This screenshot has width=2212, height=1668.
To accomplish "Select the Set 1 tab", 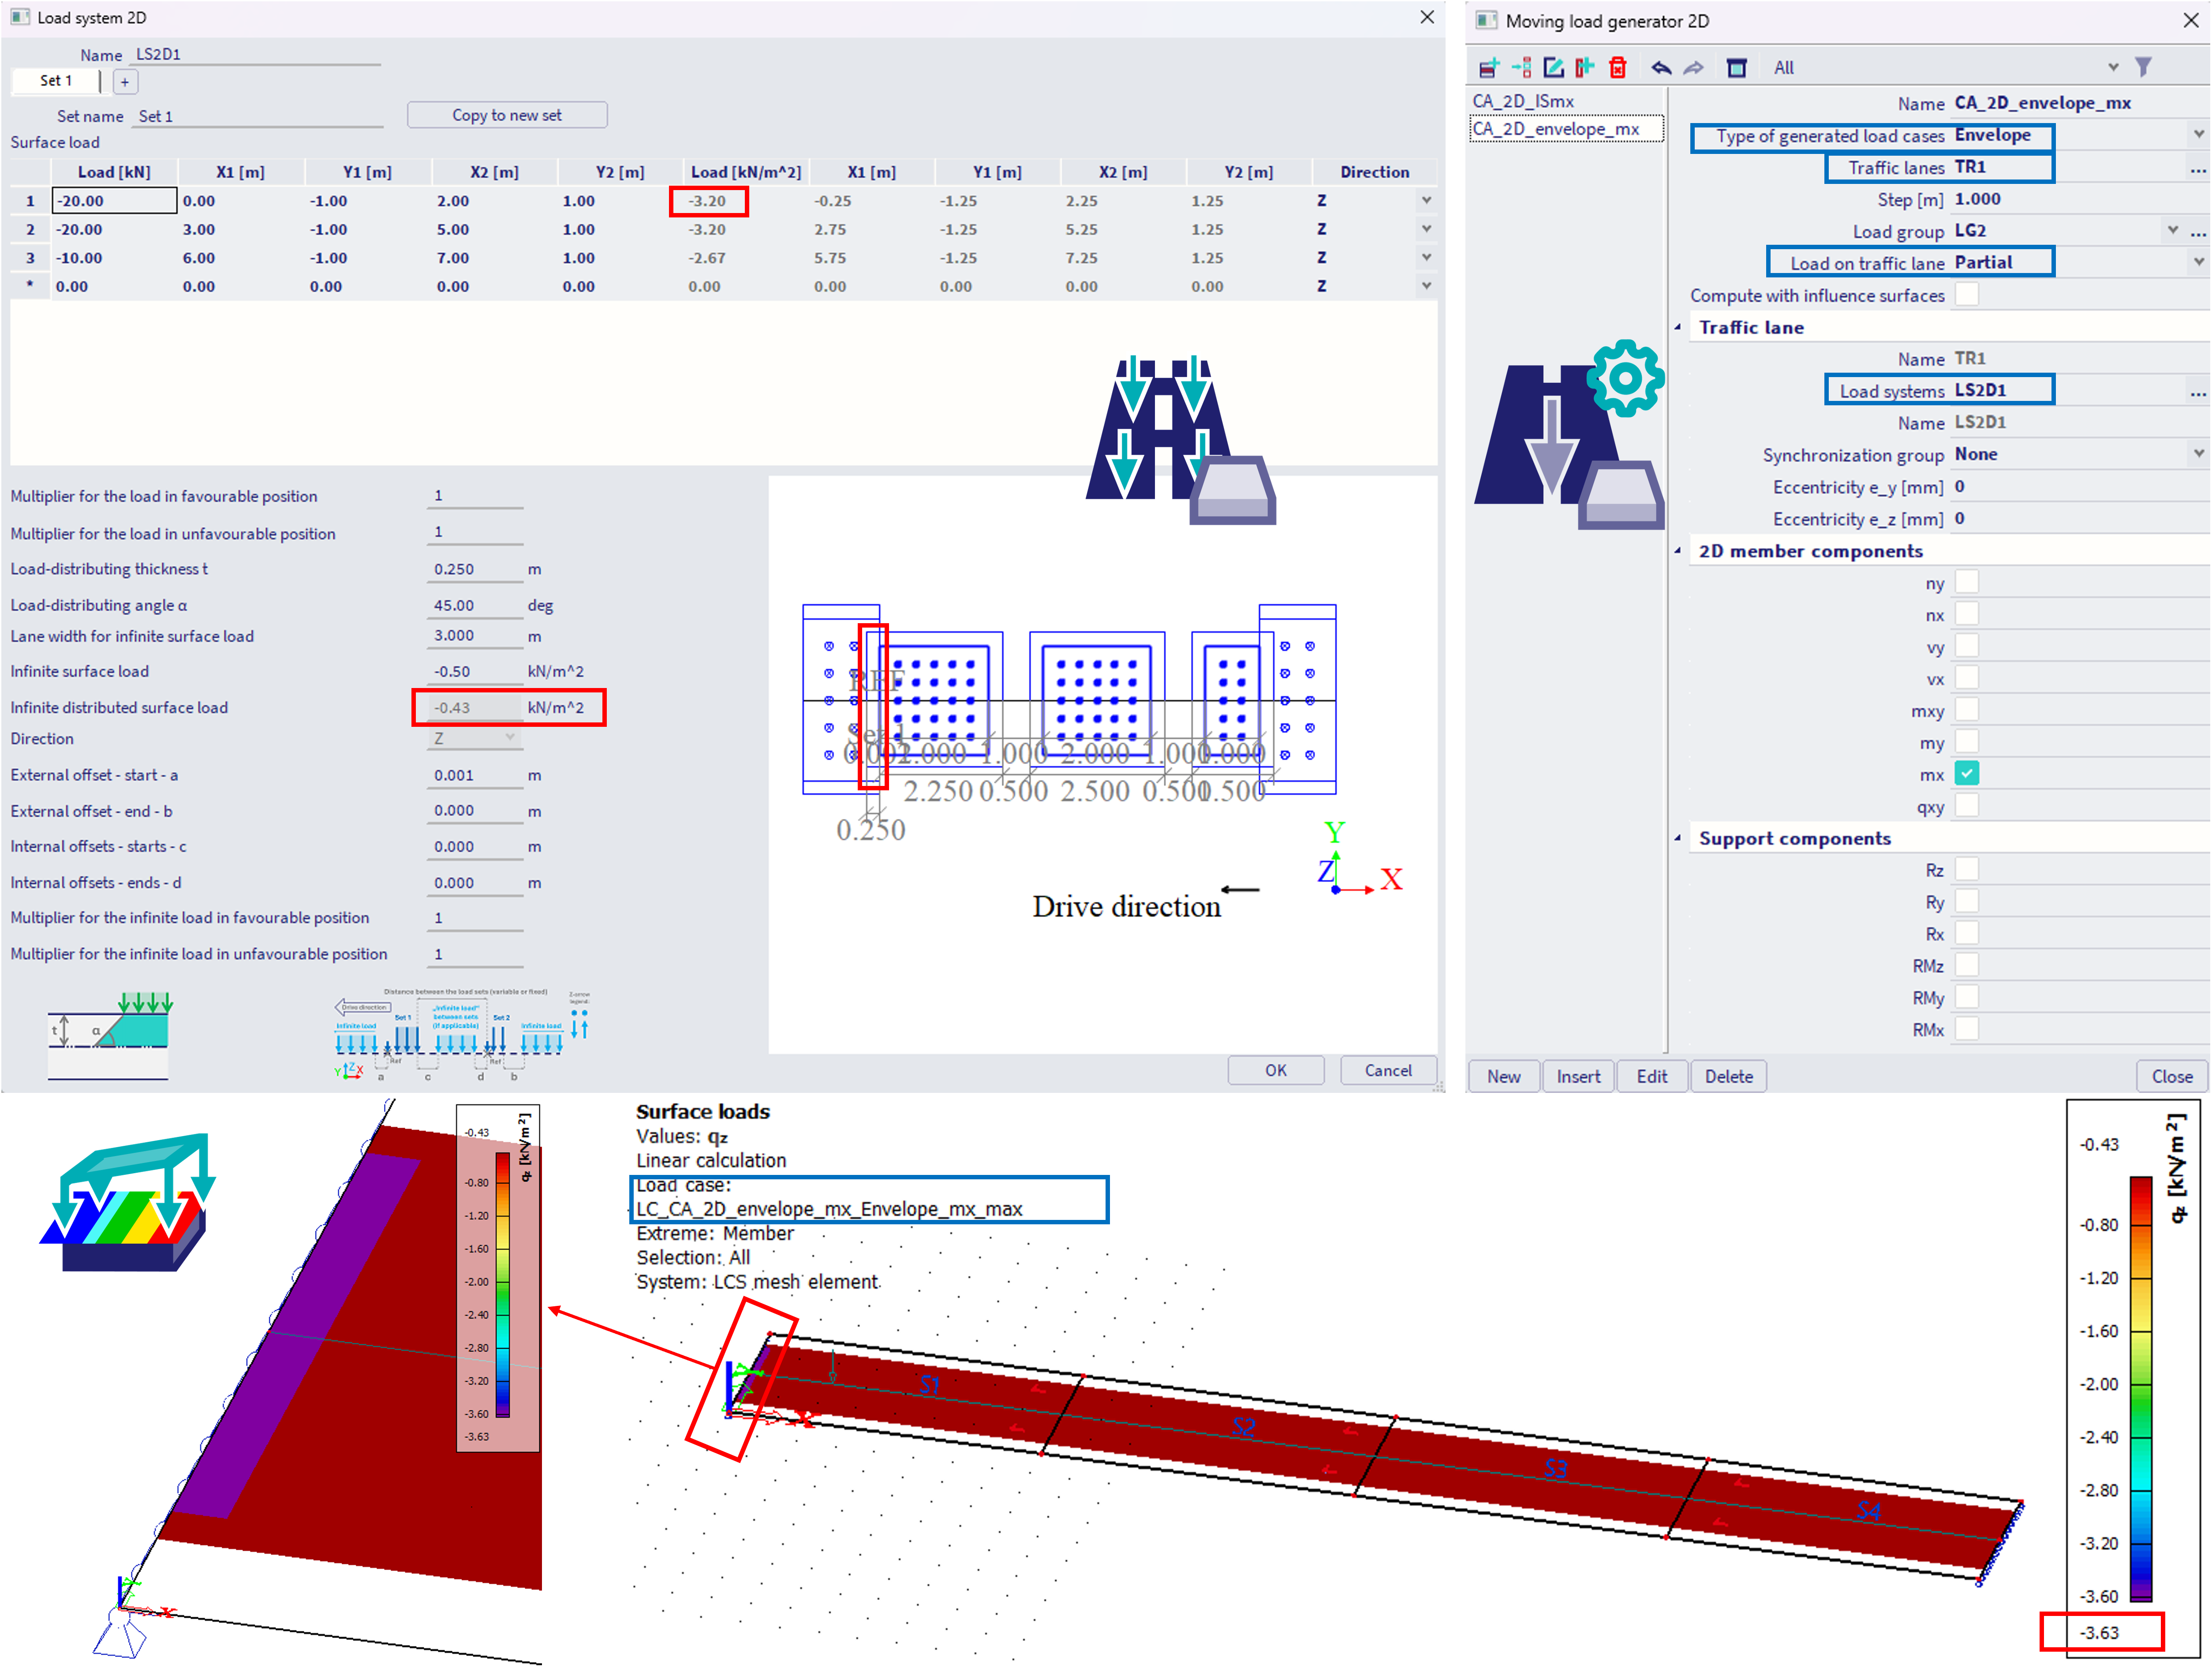I will point(56,81).
